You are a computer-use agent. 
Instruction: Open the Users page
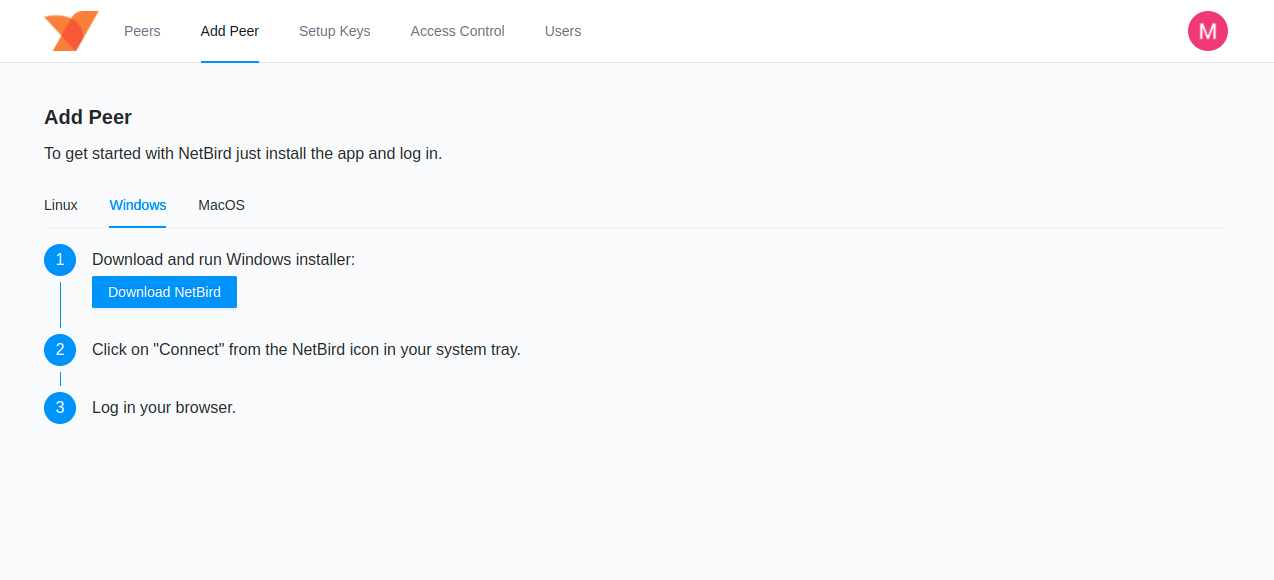(x=563, y=31)
